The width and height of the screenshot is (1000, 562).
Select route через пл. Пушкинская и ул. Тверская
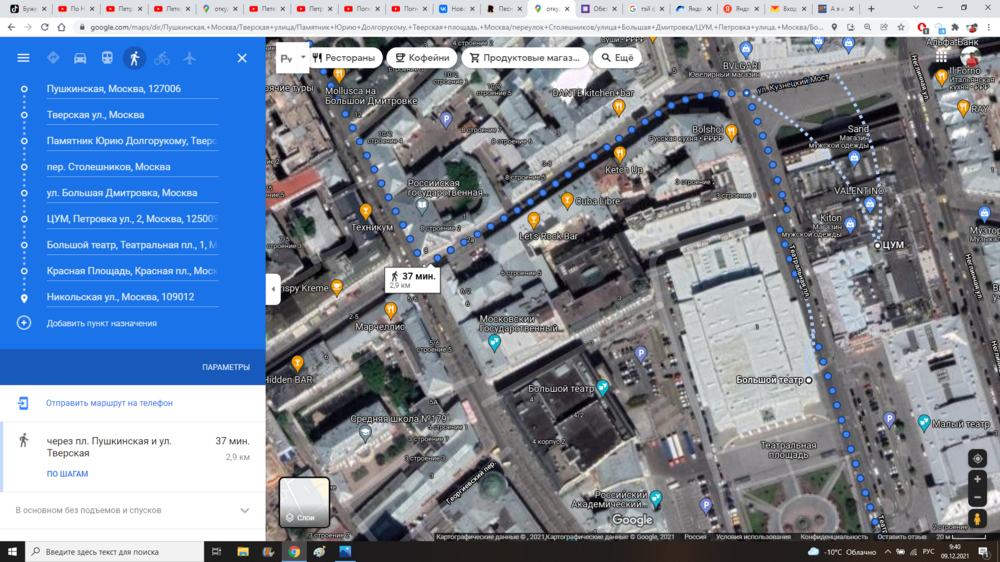tap(133, 457)
